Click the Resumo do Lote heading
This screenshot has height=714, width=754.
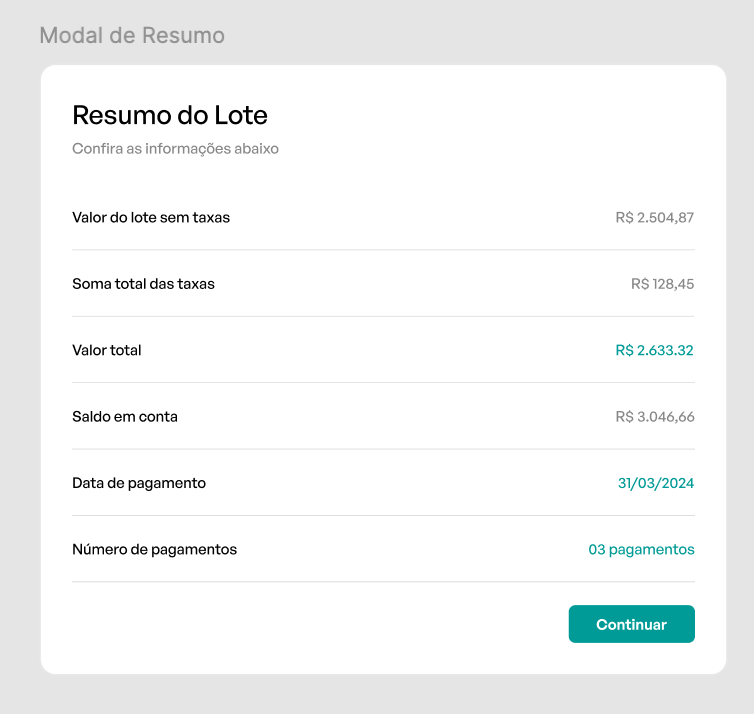[170, 115]
